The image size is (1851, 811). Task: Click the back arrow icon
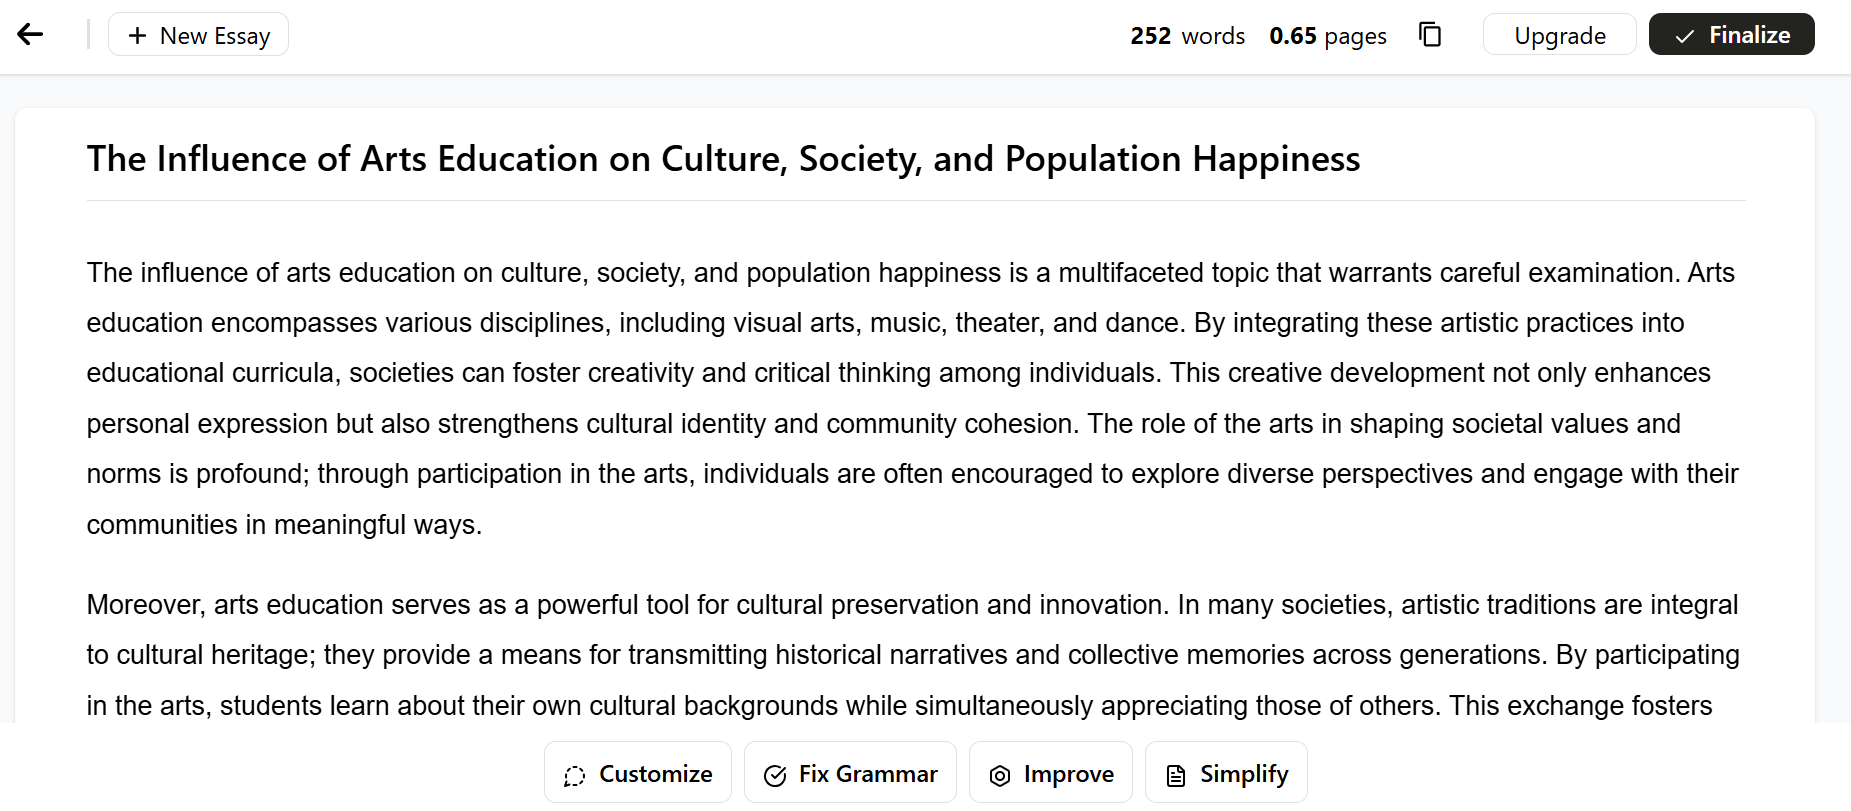pos(30,34)
